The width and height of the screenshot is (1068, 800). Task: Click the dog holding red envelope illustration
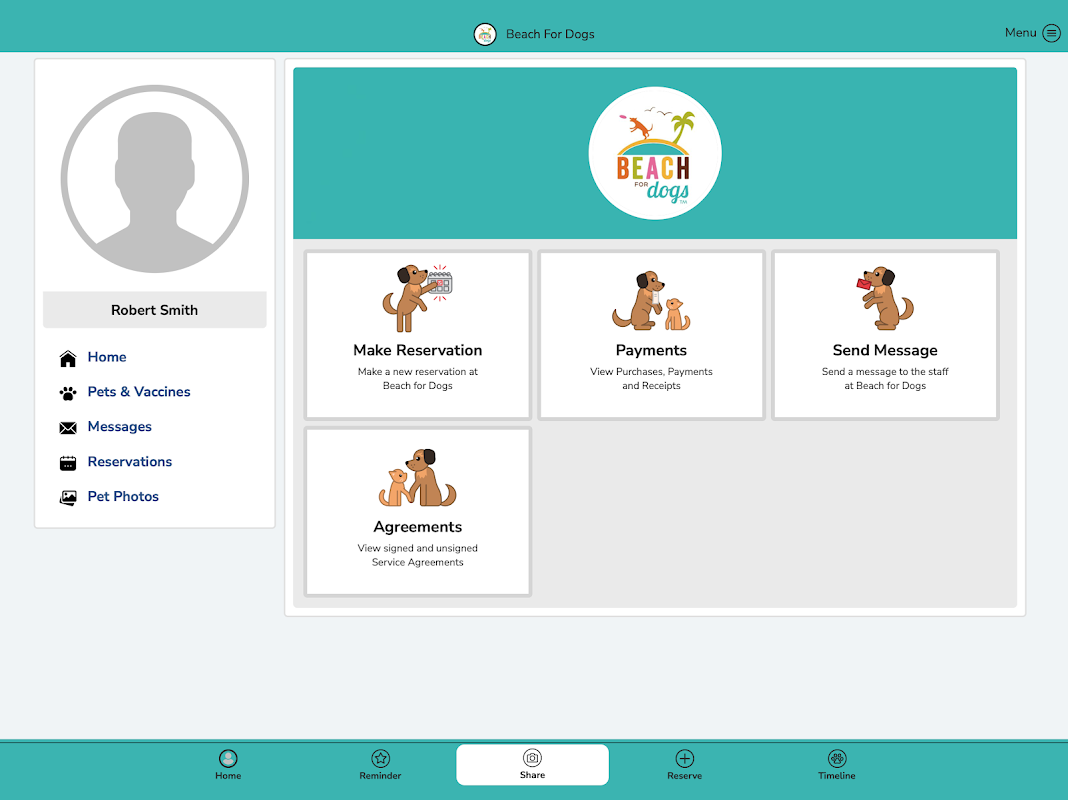pos(885,298)
